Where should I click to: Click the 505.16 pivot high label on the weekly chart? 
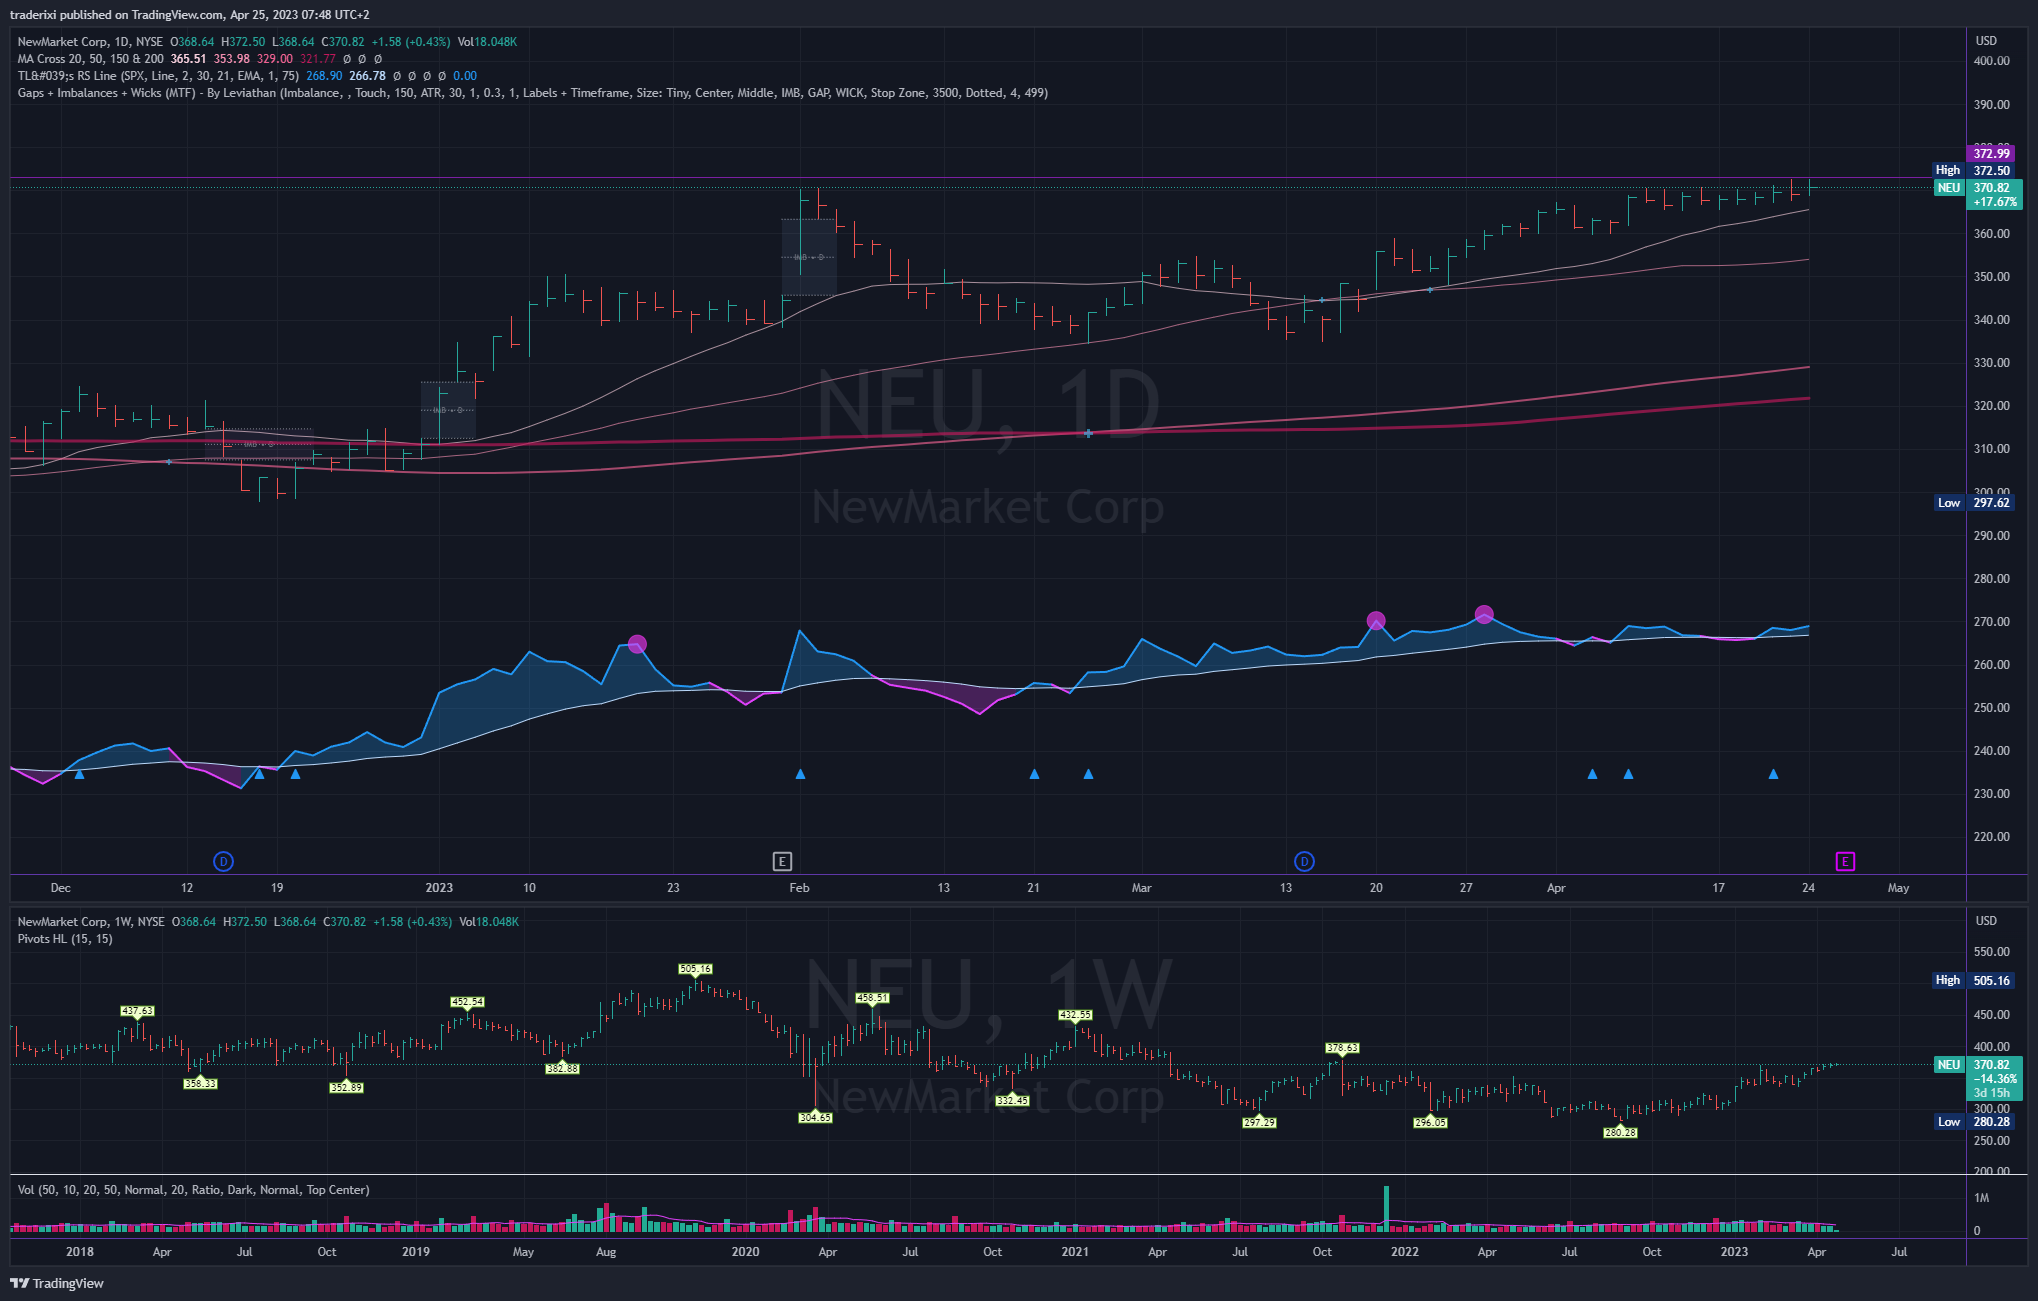click(x=695, y=969)
